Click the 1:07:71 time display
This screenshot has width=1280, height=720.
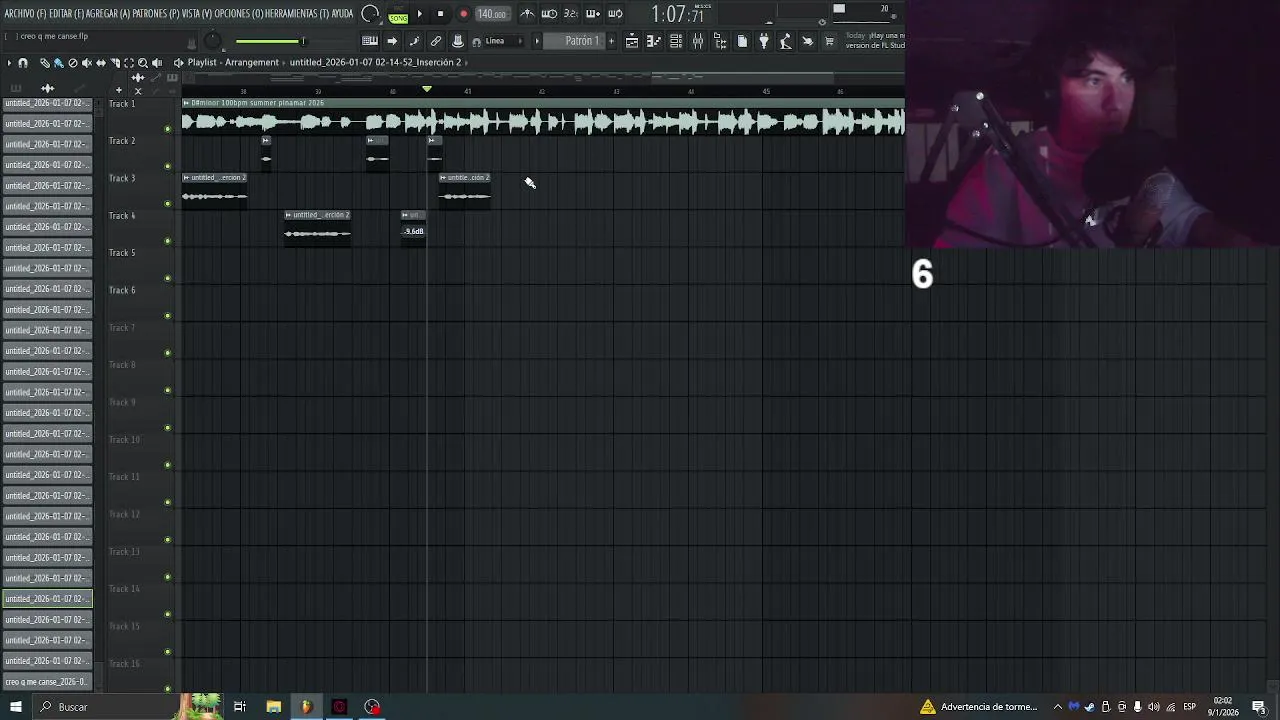coord(678,14)
